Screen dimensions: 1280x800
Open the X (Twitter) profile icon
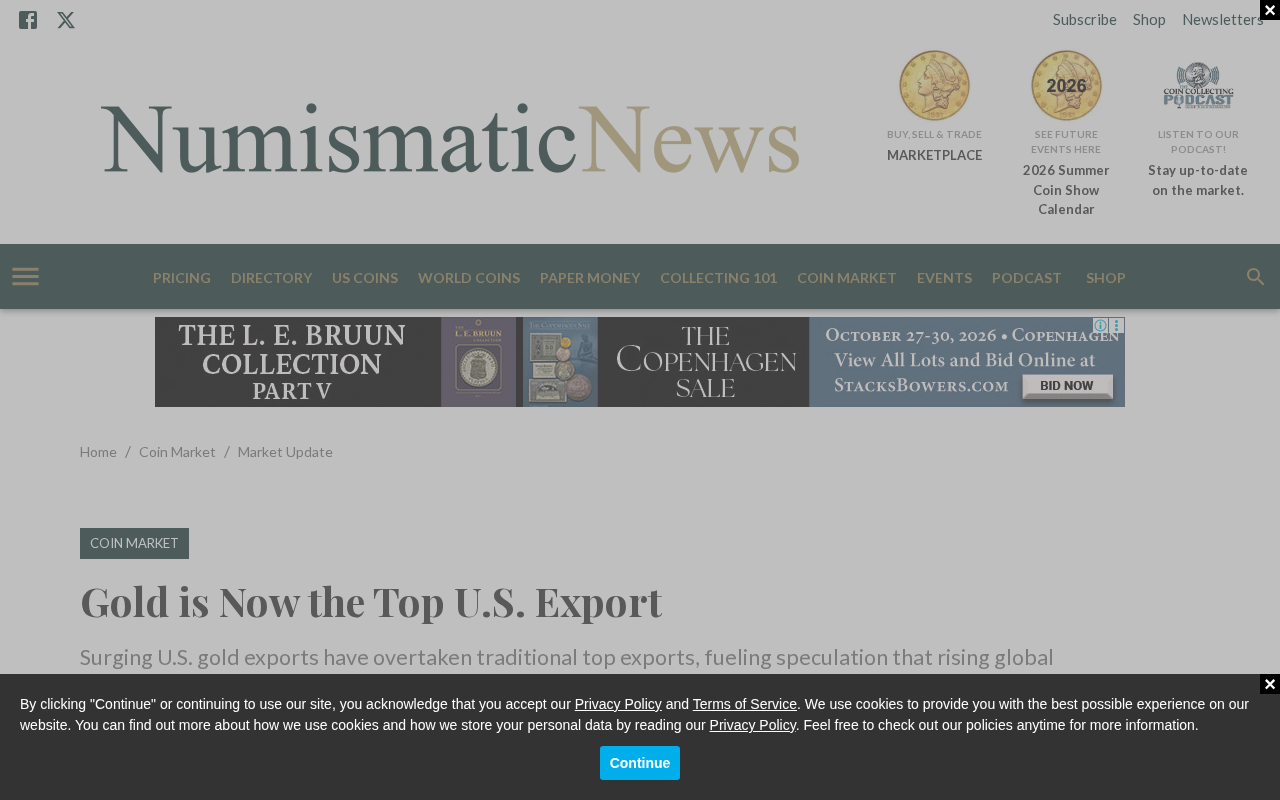pyautogui.click(x=66, y=20)
